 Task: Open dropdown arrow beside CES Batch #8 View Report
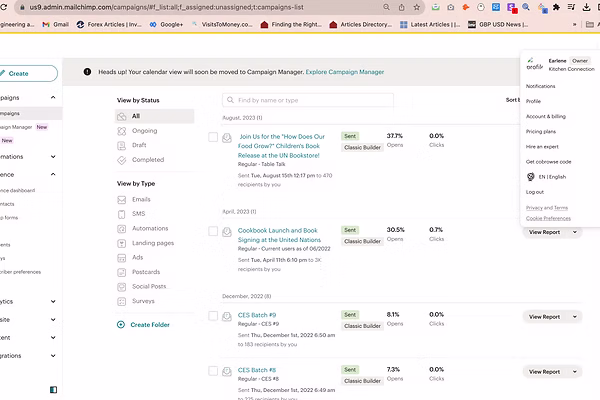[575, 372]
